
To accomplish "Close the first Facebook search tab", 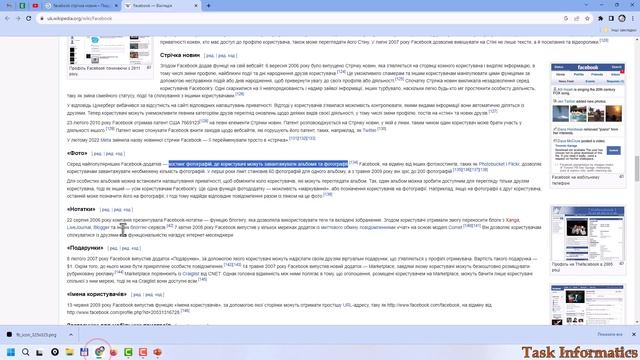I will click(x=116, y=6).
